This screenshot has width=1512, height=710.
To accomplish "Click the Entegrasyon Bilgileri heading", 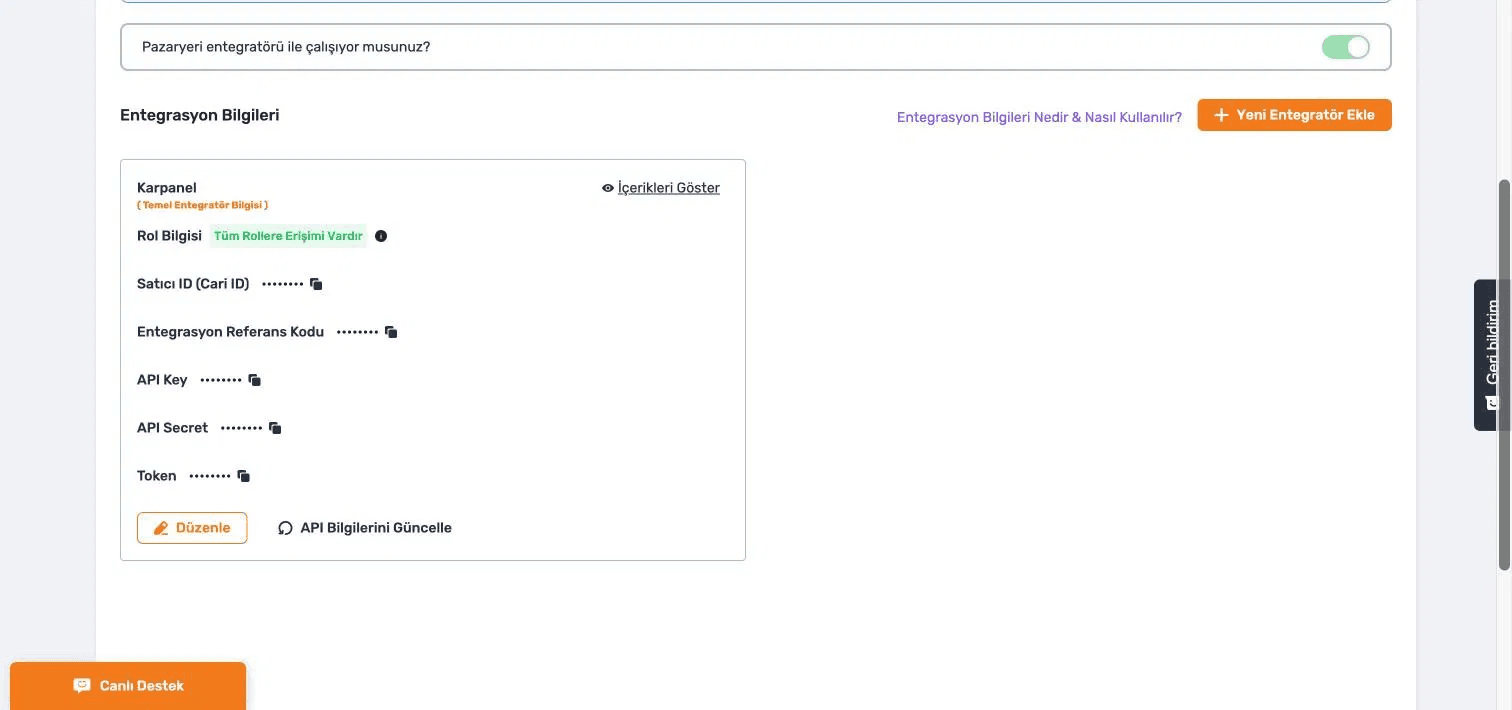I will coord(200,115).
